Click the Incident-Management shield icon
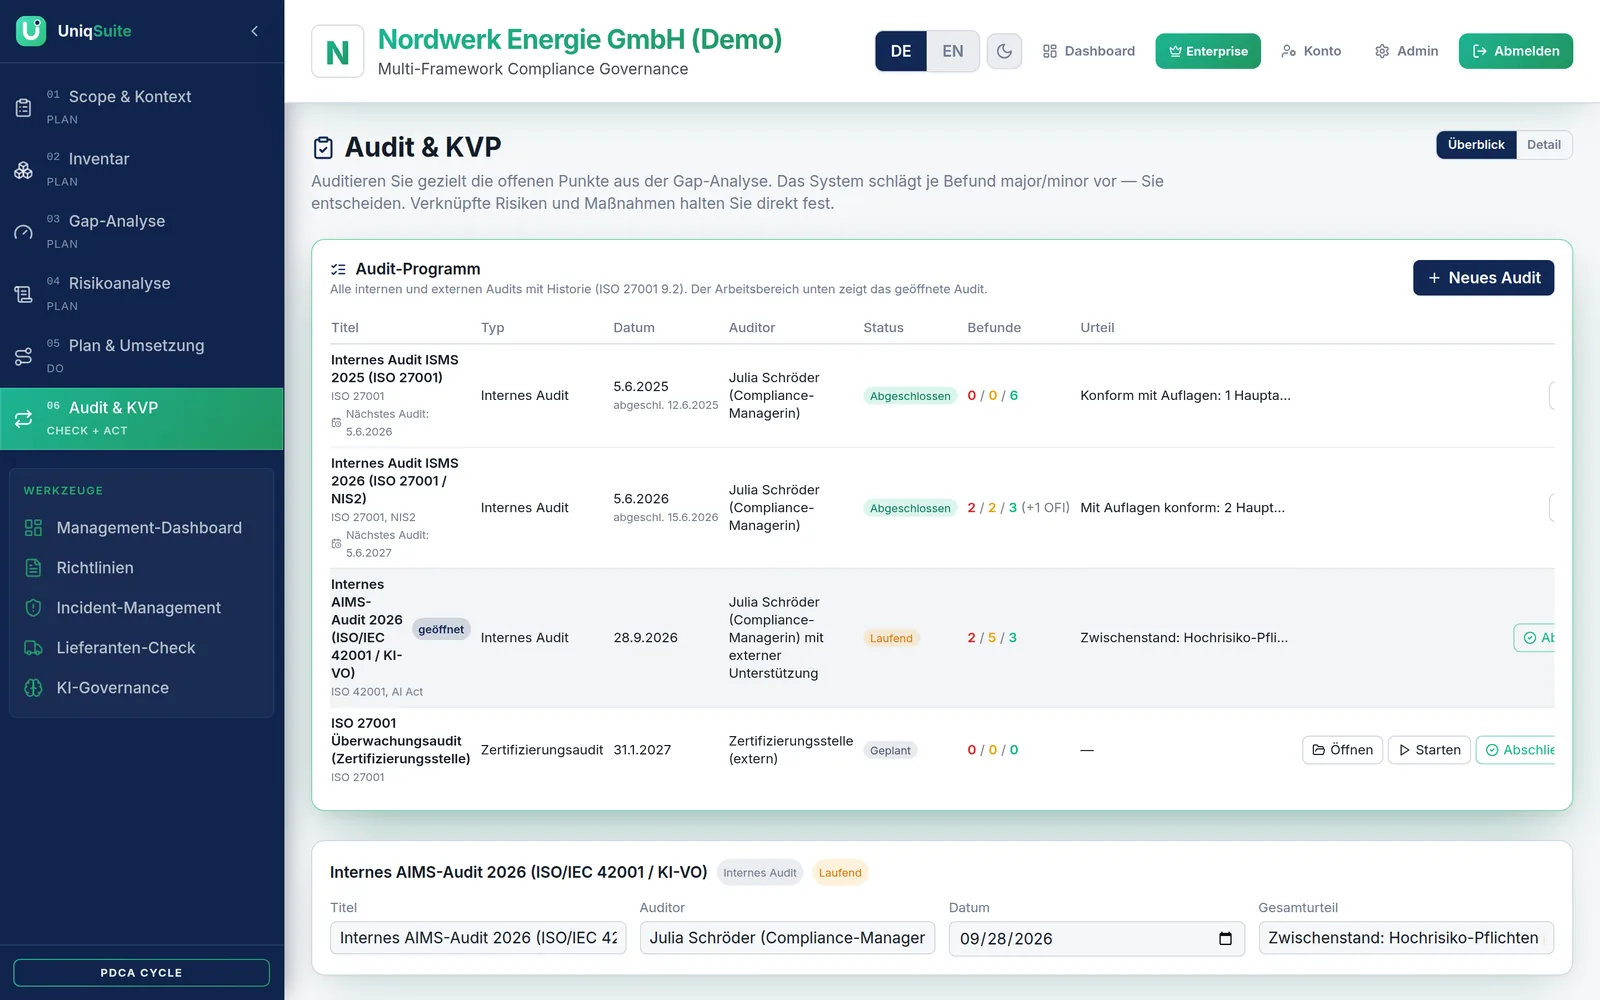1600x1000 pixels. (x=33, y=608)
